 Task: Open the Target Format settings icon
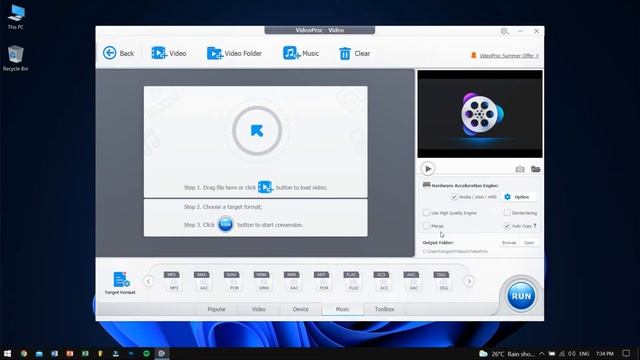click(x=121, y=280)
